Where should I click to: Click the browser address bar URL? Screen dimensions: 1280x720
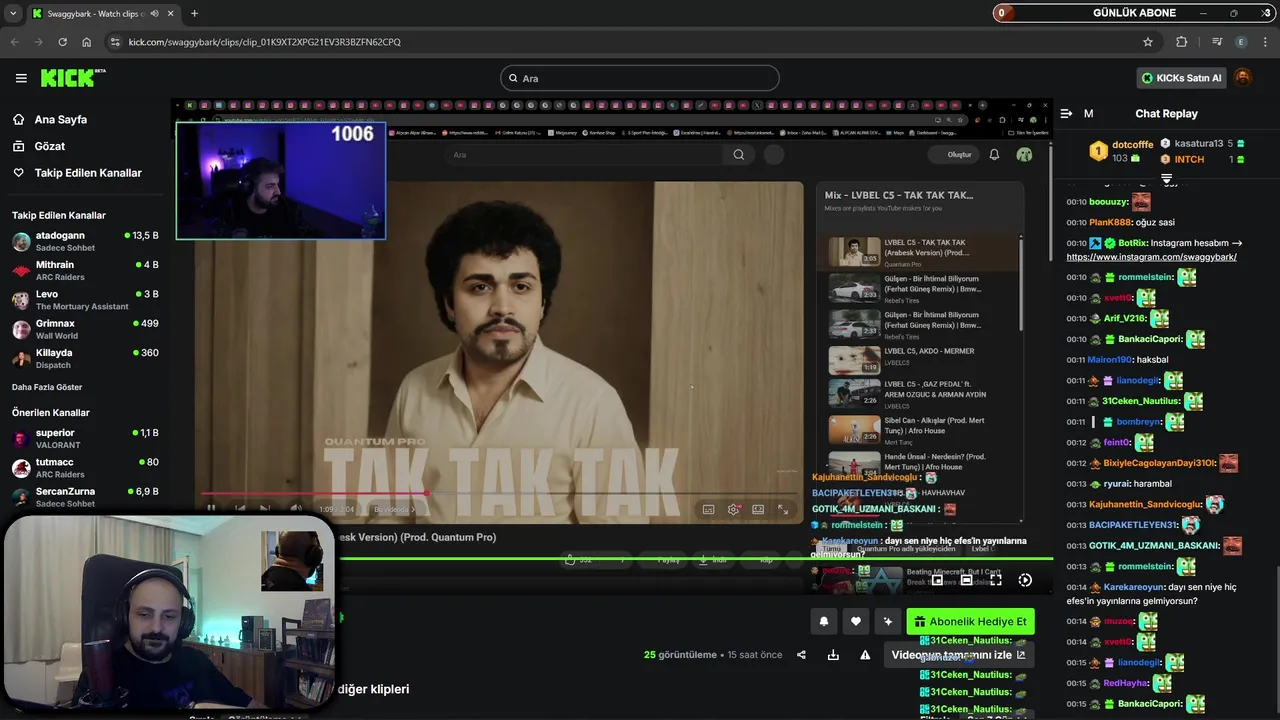pos(264,42)
